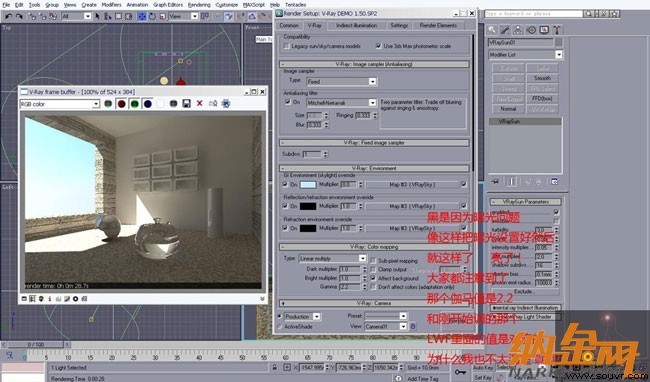Open the Create panel tab icon
The height and width of the screenshot is (382, 650).
[491, 30]
